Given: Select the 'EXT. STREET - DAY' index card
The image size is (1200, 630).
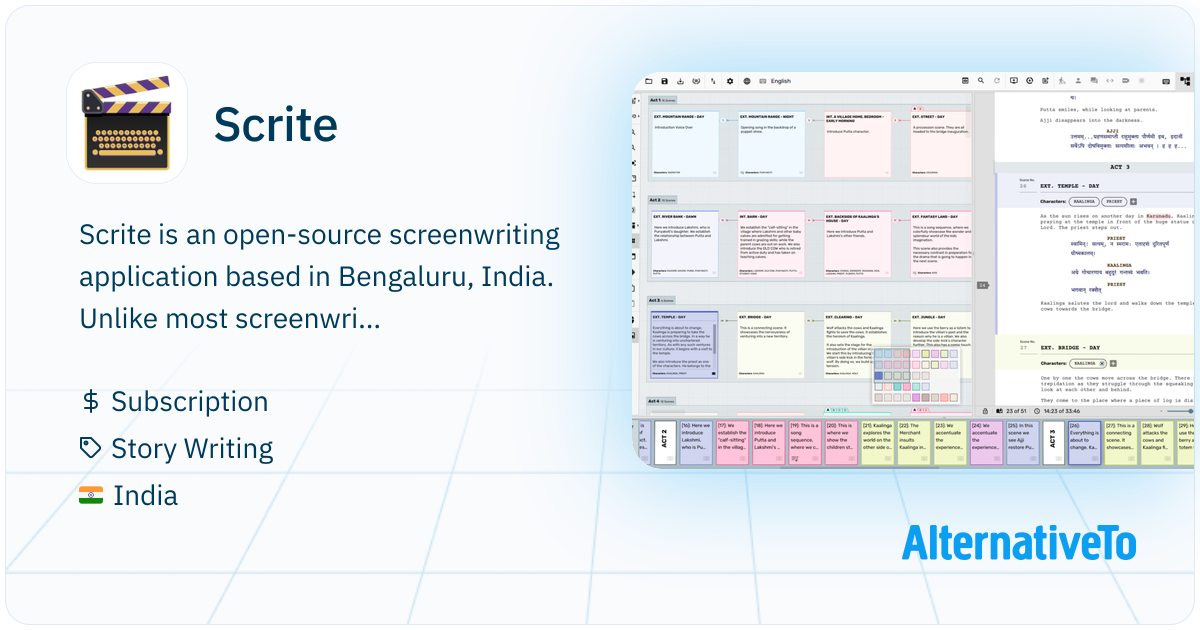Looking at the screenshot, I should click(941, 144).
